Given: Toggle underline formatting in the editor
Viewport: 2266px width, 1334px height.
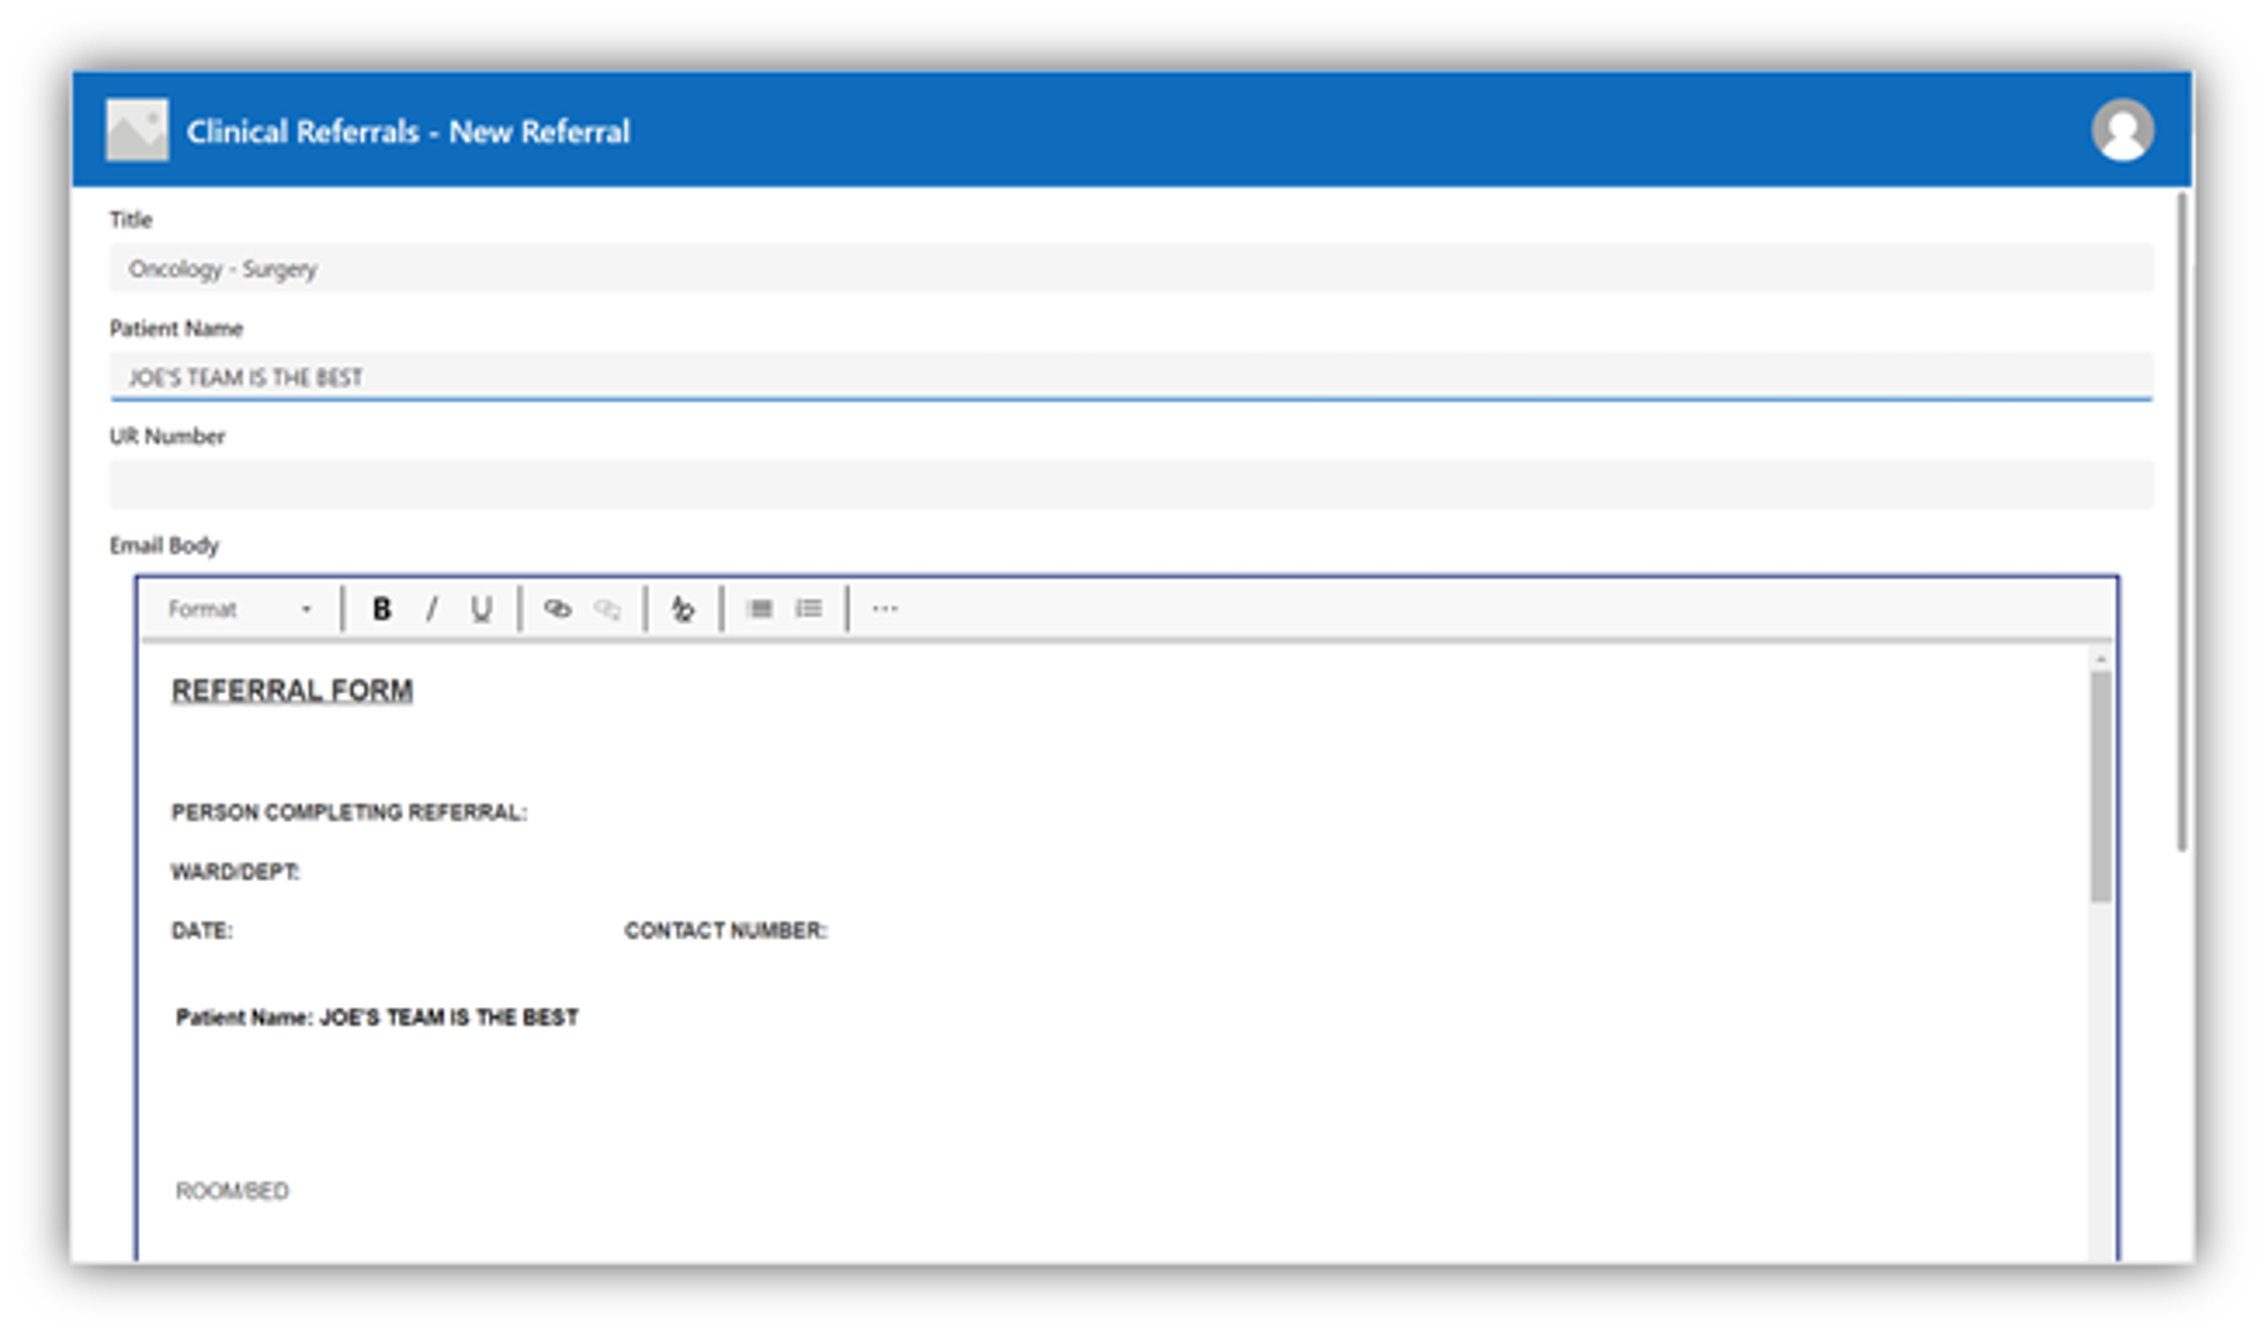Looking at the screenshot, I should [481, 609].
